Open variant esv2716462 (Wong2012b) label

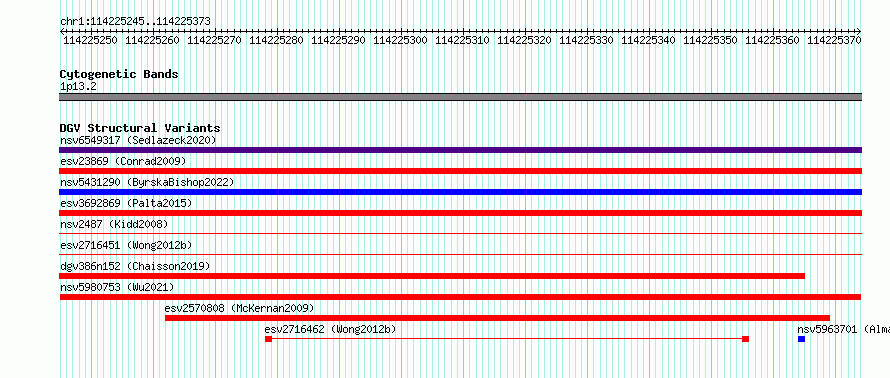click(x=330, y=329)
